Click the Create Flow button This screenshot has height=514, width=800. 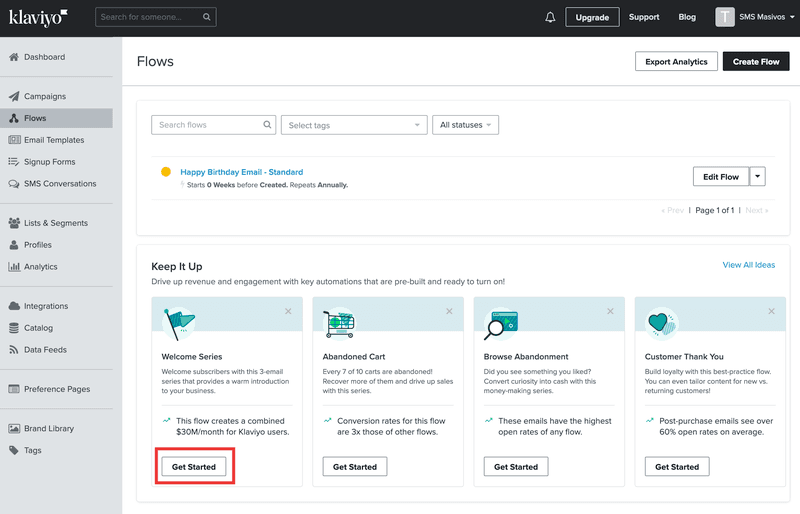(755, 62)
